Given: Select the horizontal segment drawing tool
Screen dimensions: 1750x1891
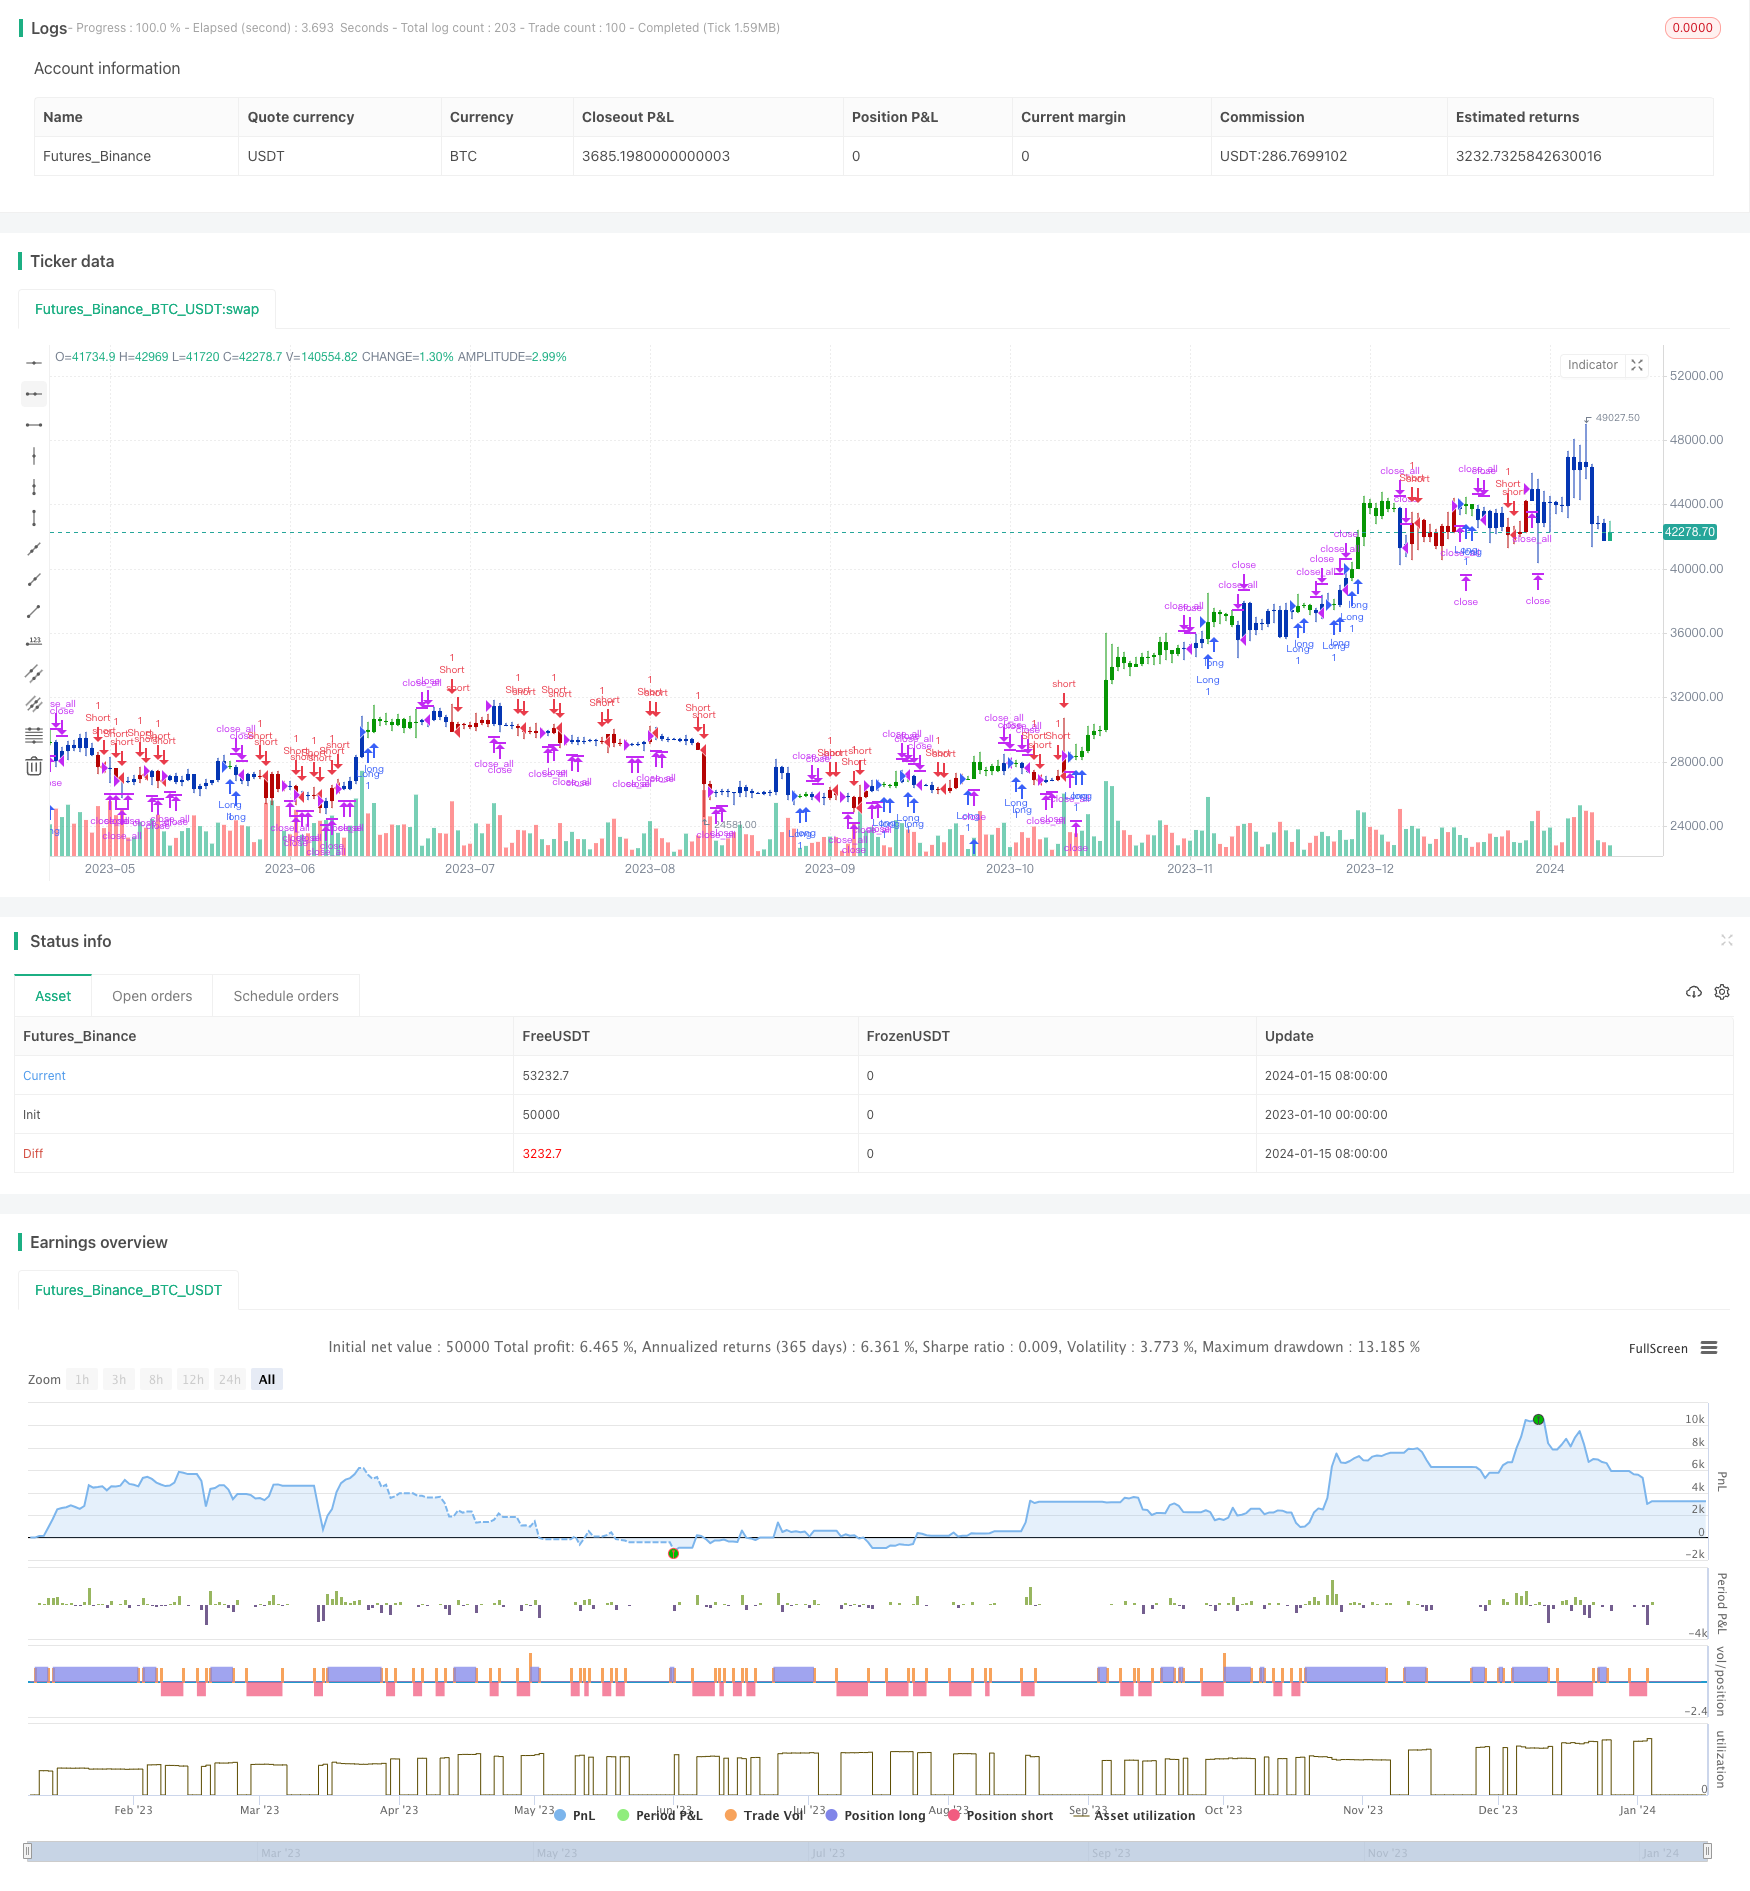Looking at the screenshot, I should tap(34, 425).
